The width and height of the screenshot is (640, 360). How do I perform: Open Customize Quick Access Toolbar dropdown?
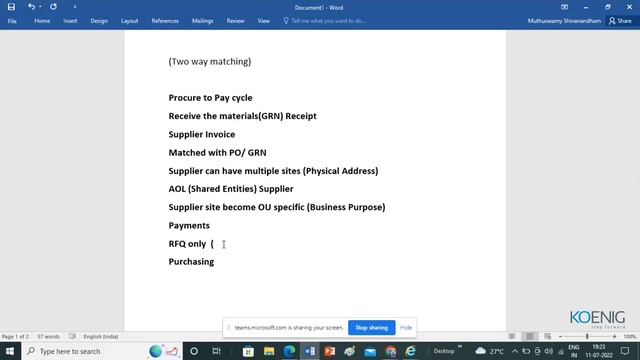[75, 7]
